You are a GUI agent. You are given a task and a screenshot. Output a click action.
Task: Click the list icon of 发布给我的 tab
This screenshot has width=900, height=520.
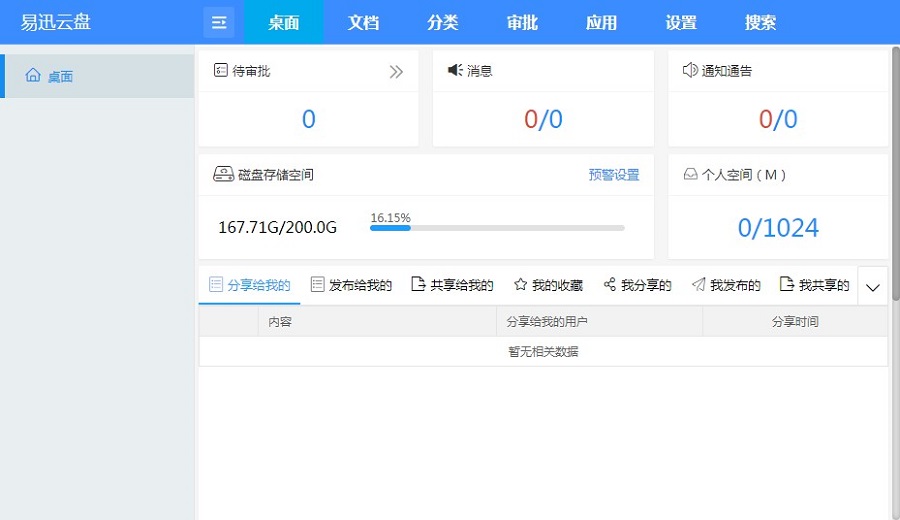[x=317, y=284]
